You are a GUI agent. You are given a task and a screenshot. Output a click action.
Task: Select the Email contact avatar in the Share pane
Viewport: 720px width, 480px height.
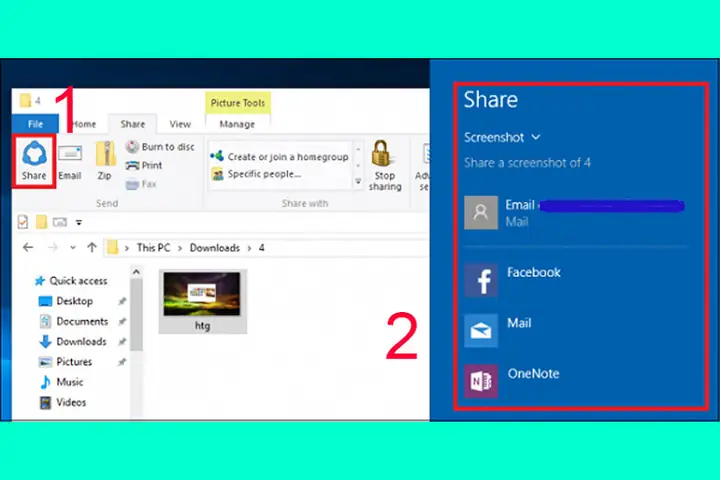click(x=481, y=213)
